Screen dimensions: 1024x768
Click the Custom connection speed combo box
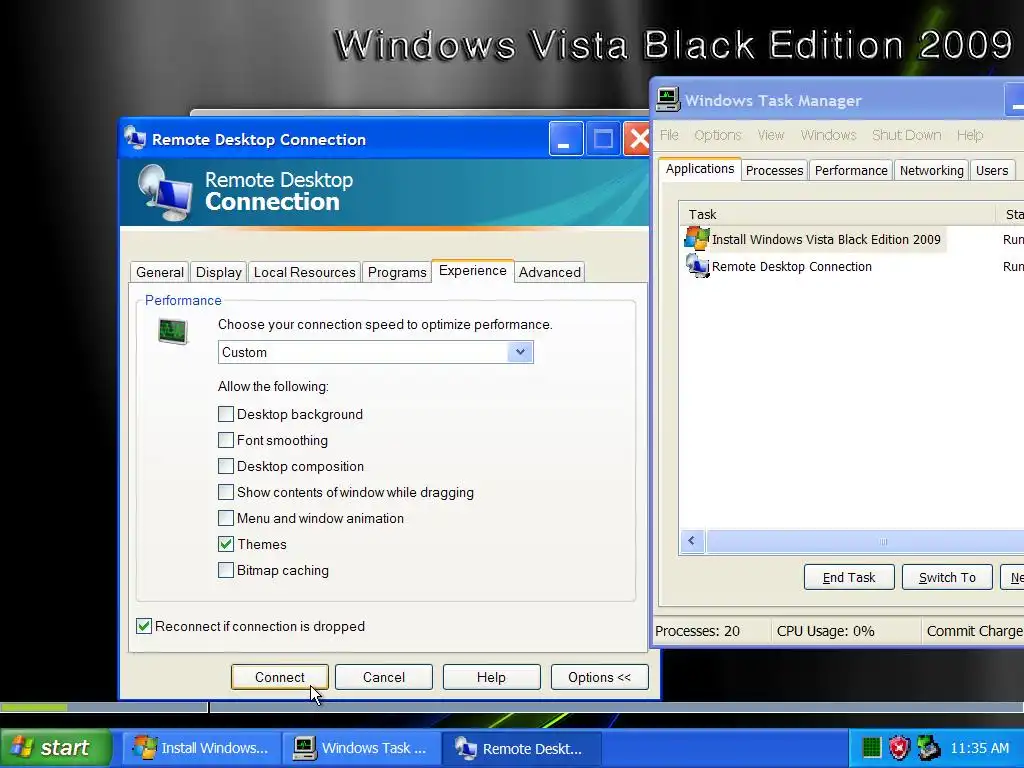376,352
